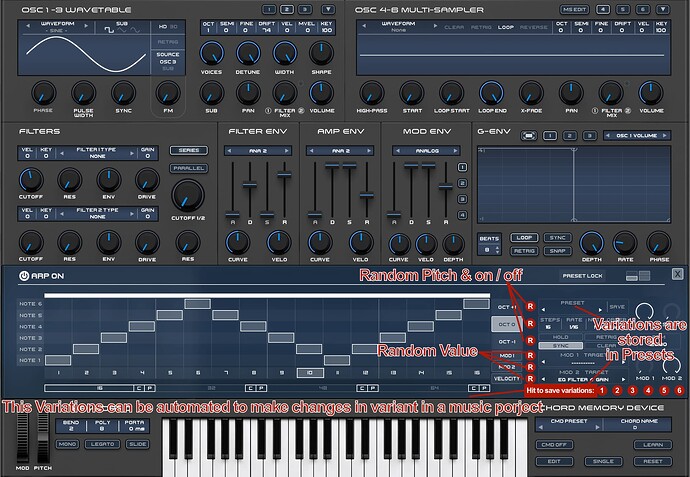Image resolution: width=690 pixels, height=477 pixels.
Task: Switch arp panel to full grid layout icon
Action: coord(645,276)
